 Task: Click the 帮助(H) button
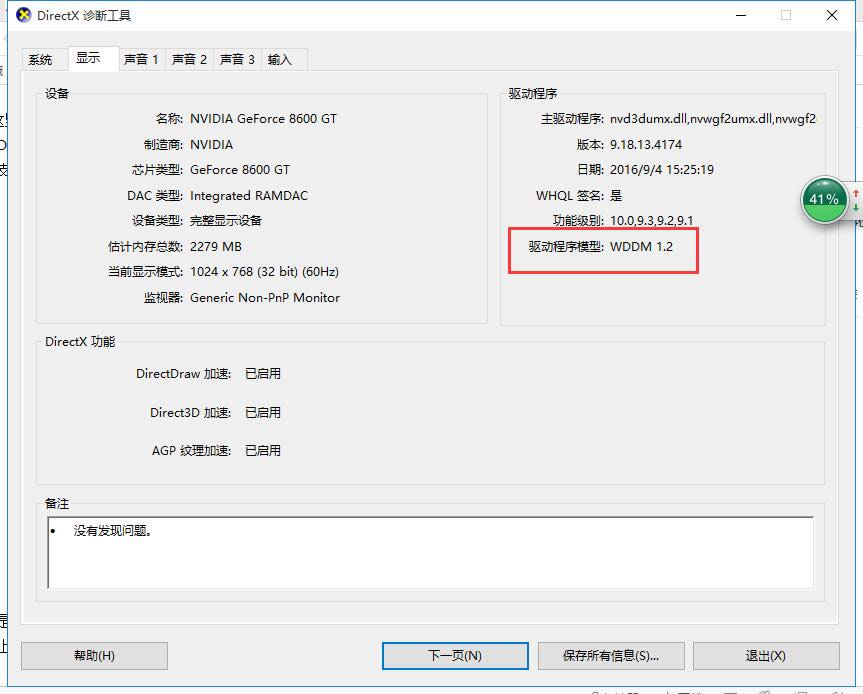click(x=93, y=656)
